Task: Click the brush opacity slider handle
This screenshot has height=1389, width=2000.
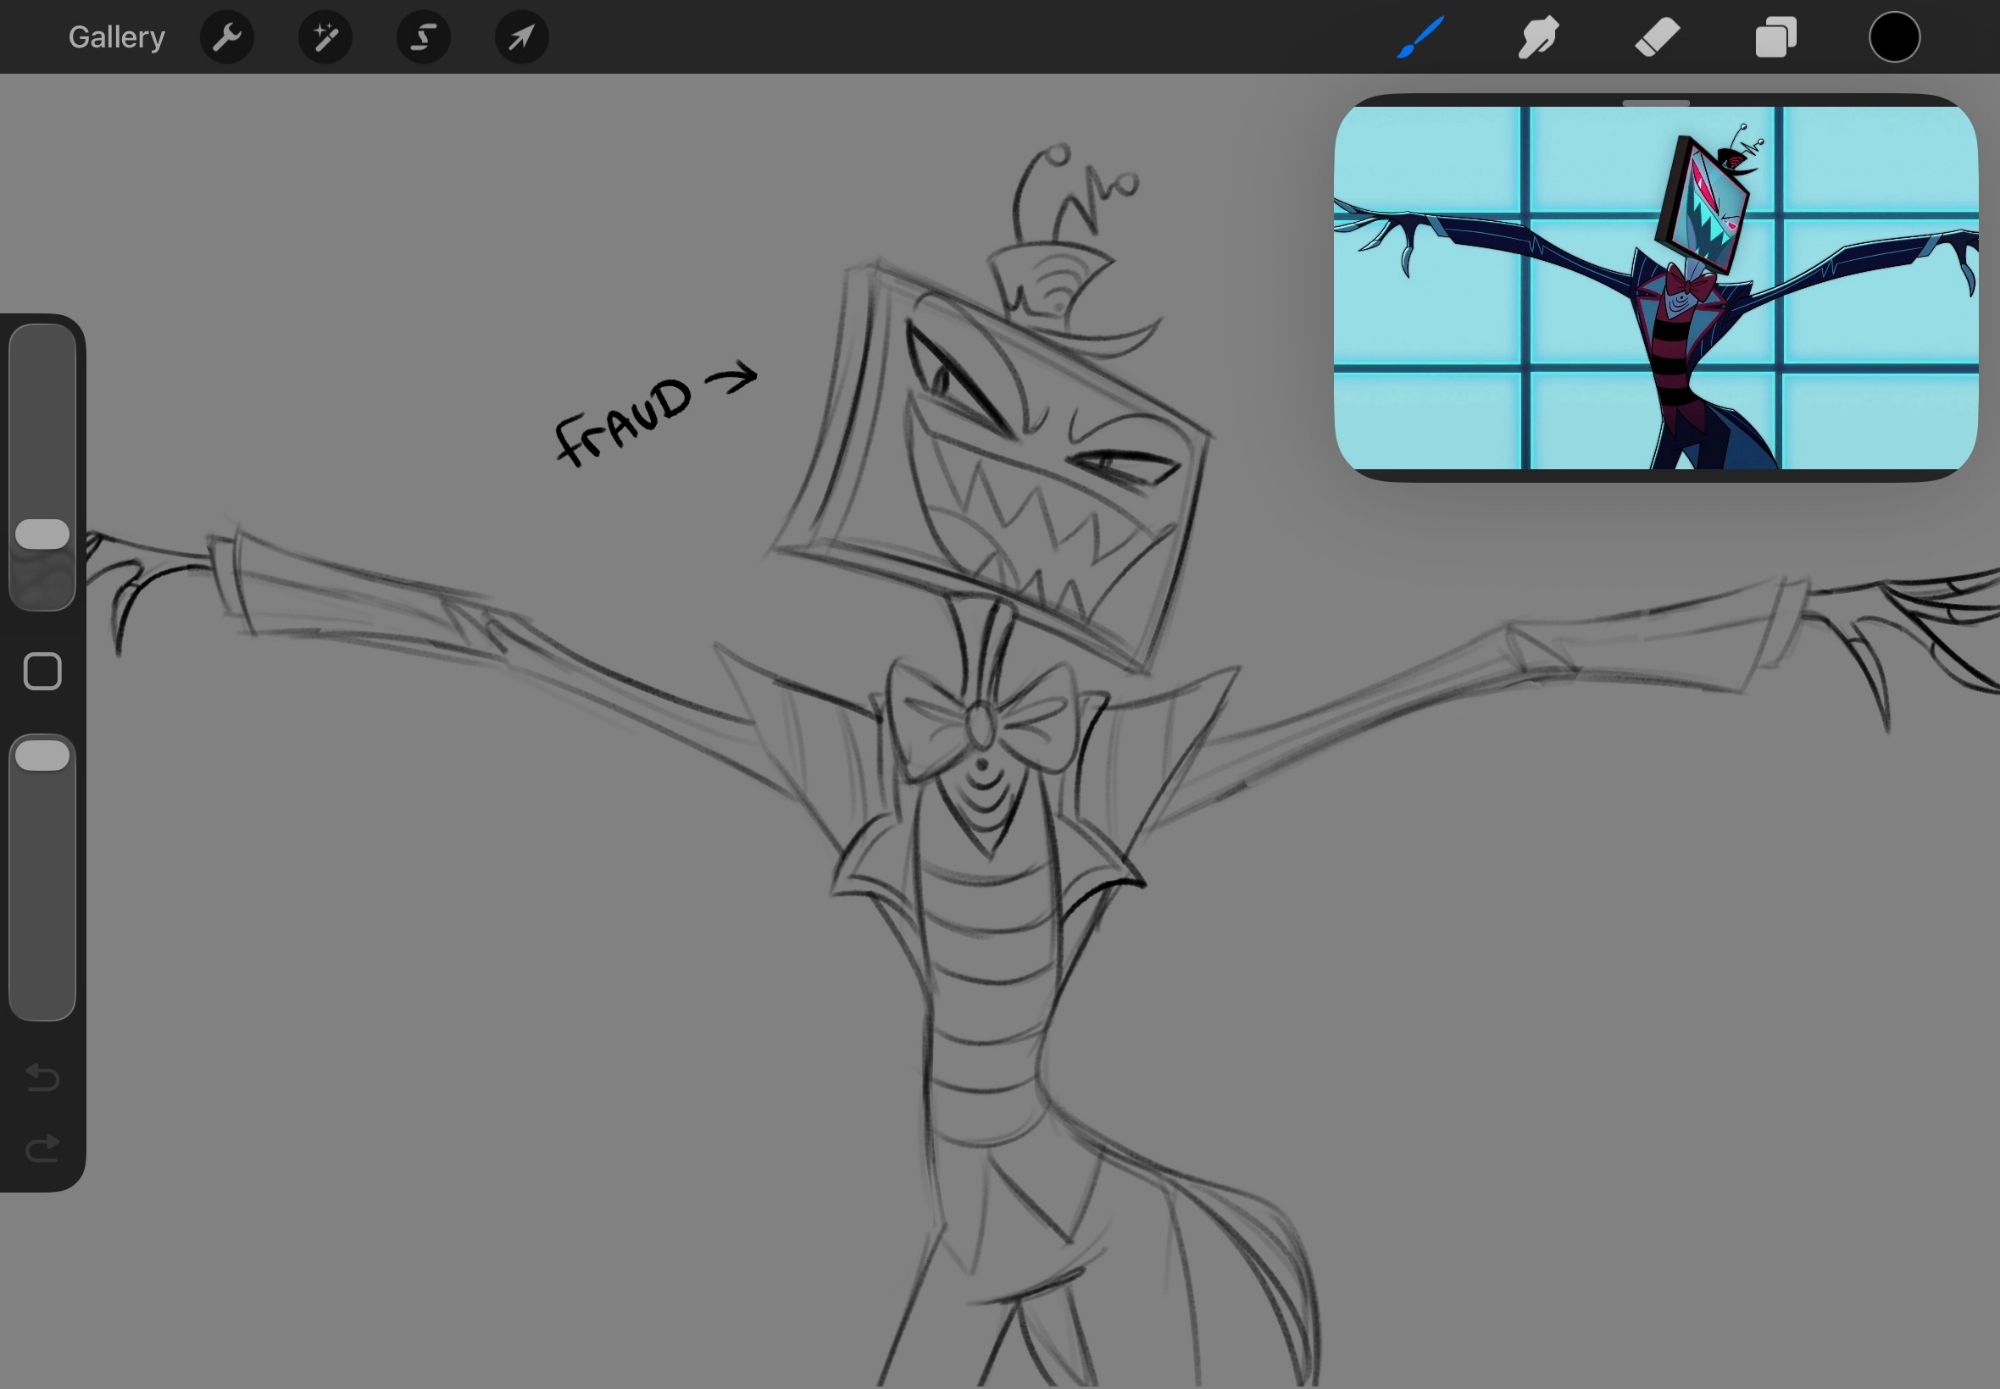Action: coord(42,756)
